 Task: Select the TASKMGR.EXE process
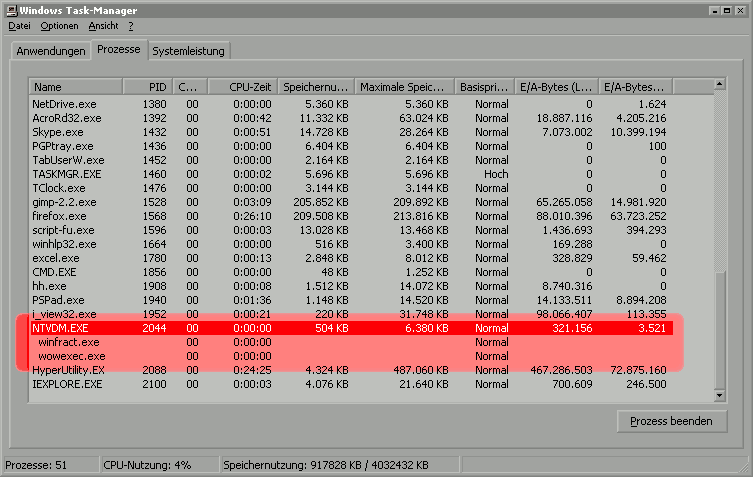click(351, 174)
